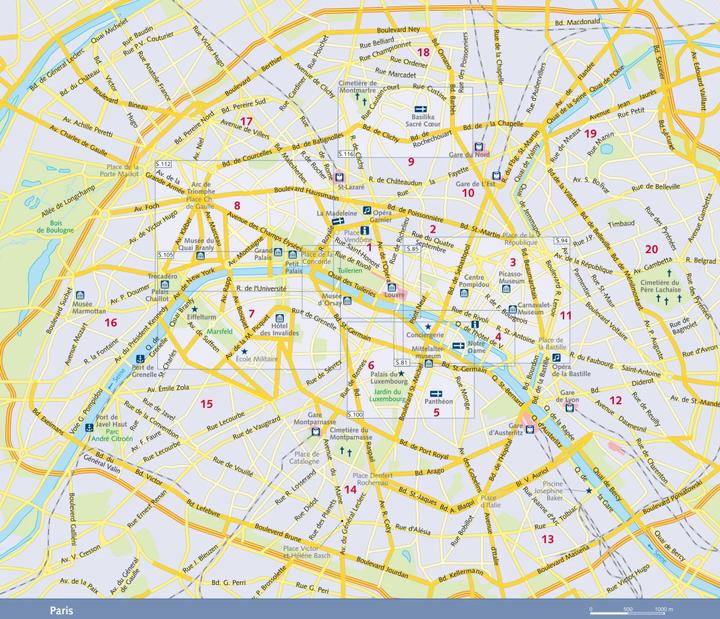The height and width of the screenshot is (619, 720).
Task: Select arrondissement number 14
Action: [x=350, y=490]
